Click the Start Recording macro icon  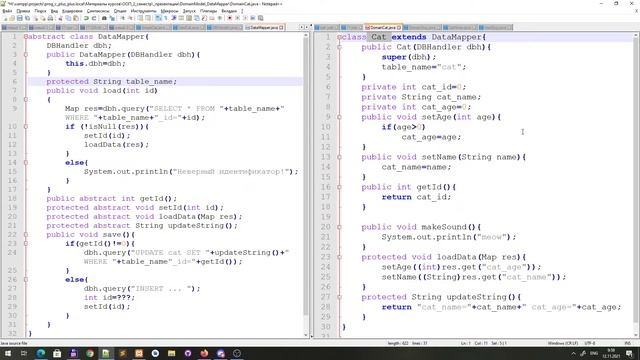pos(230,18)
